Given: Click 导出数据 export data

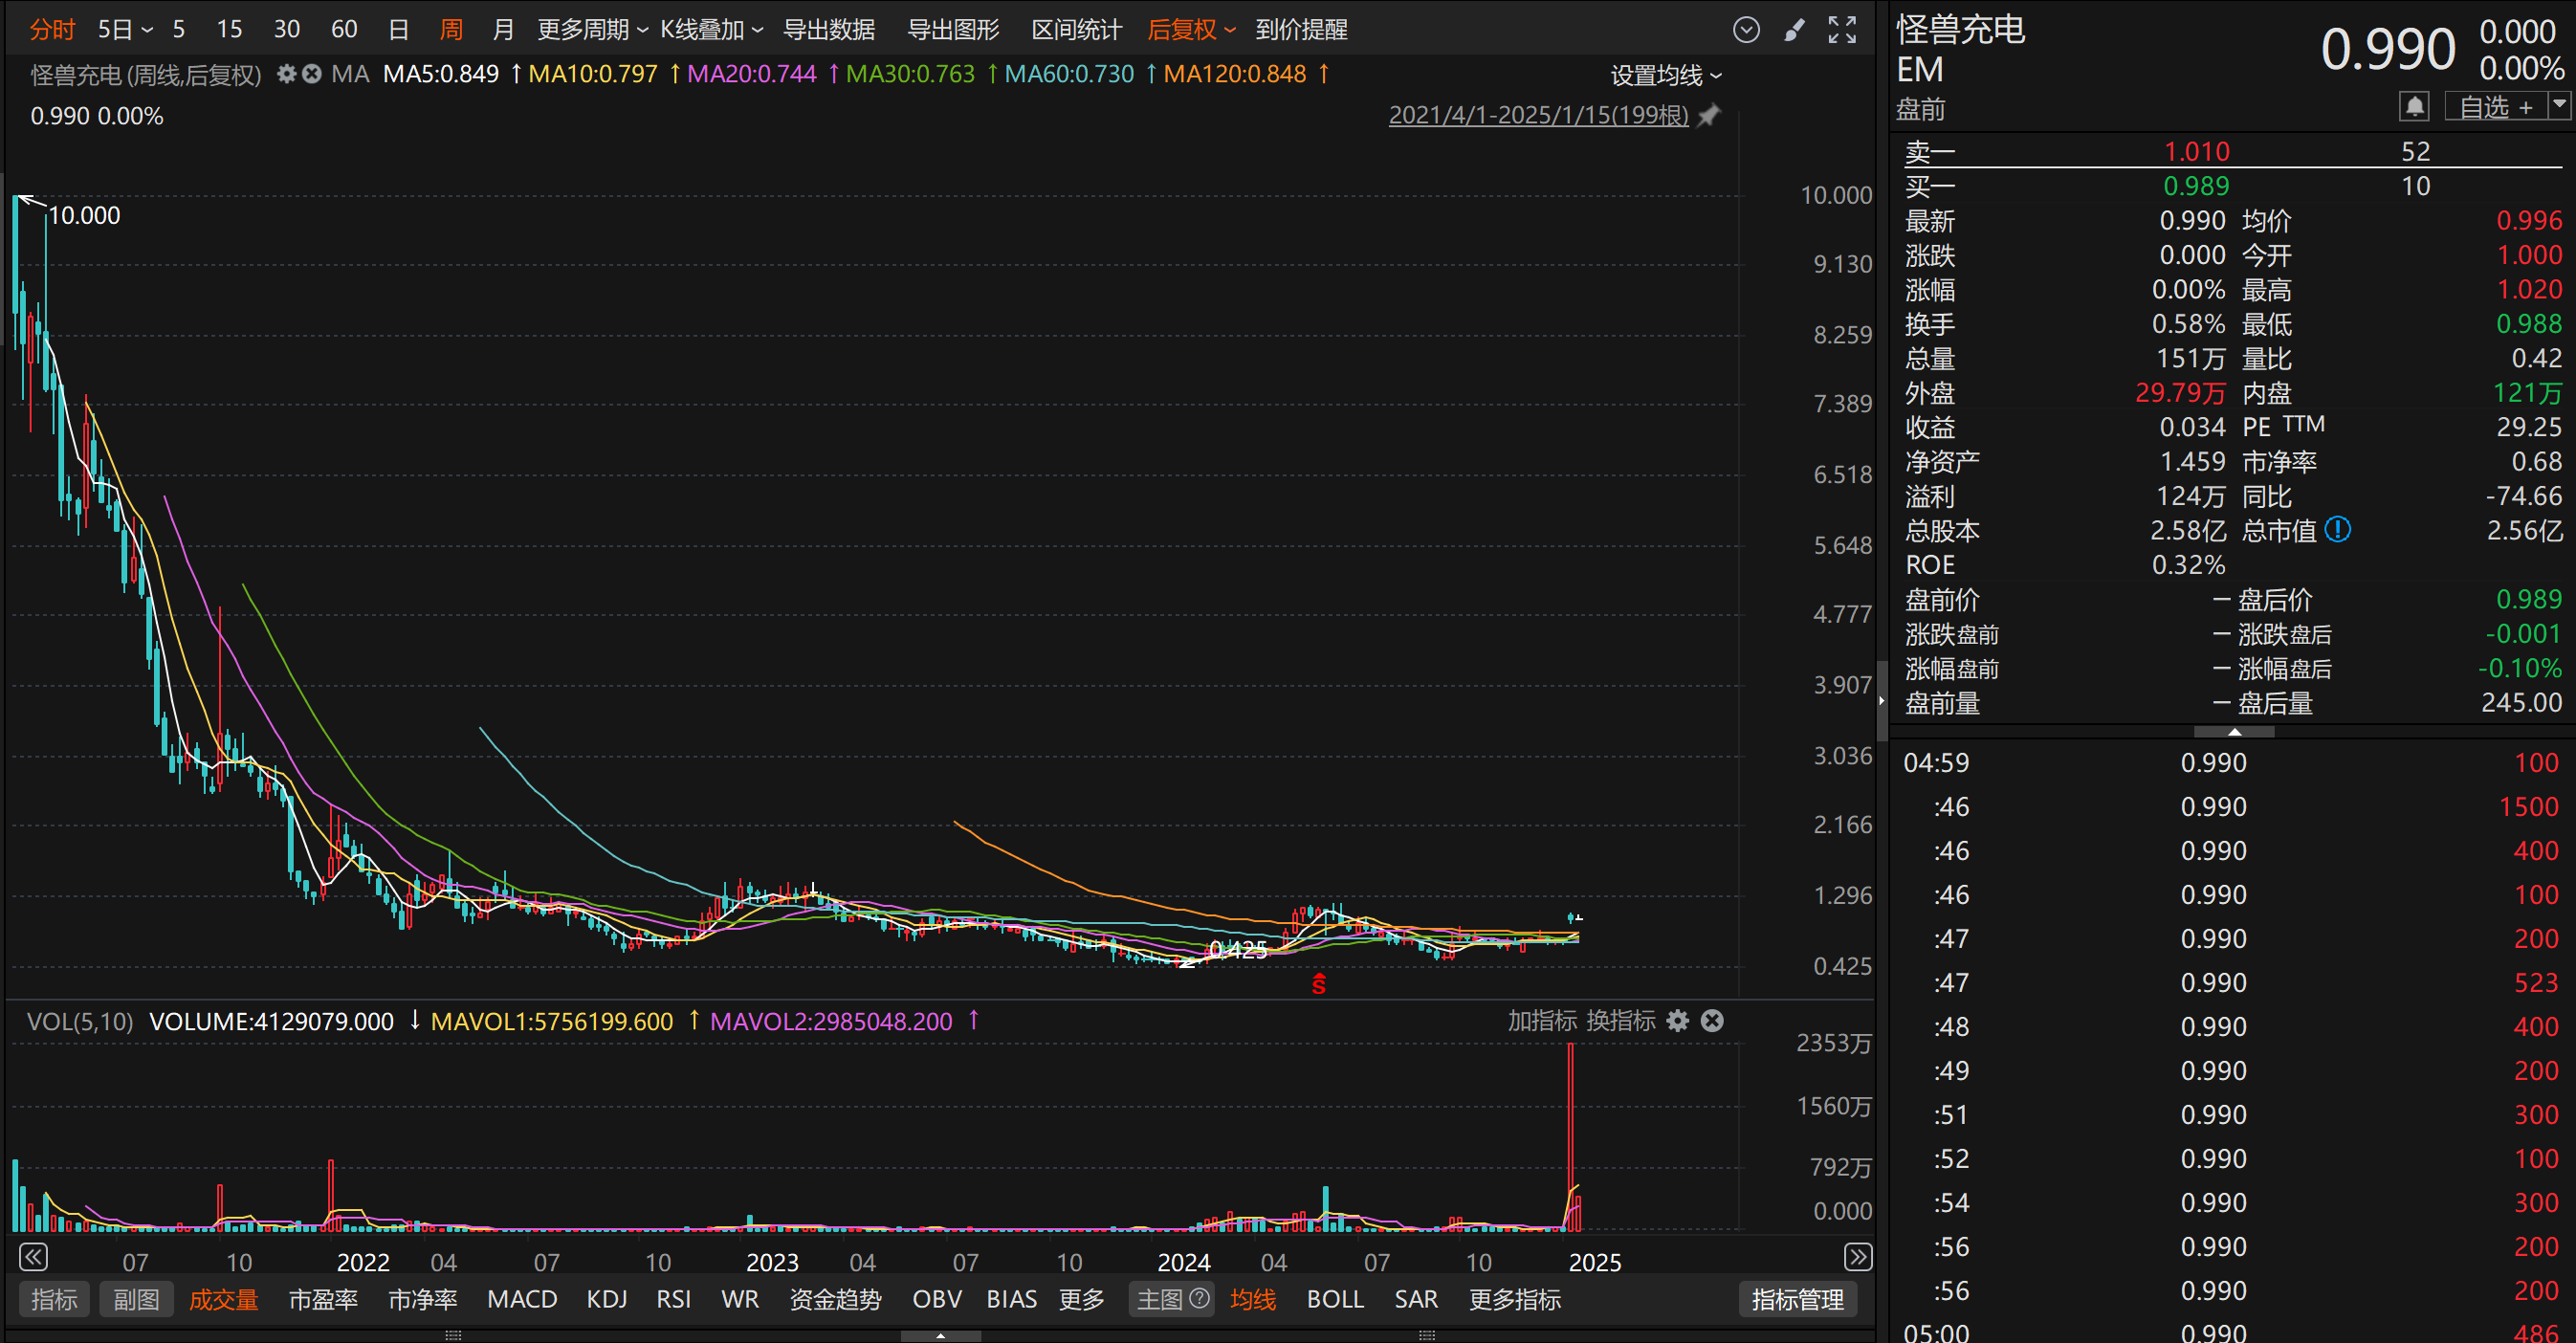Looking at the screenshot, I should point(828,30).
